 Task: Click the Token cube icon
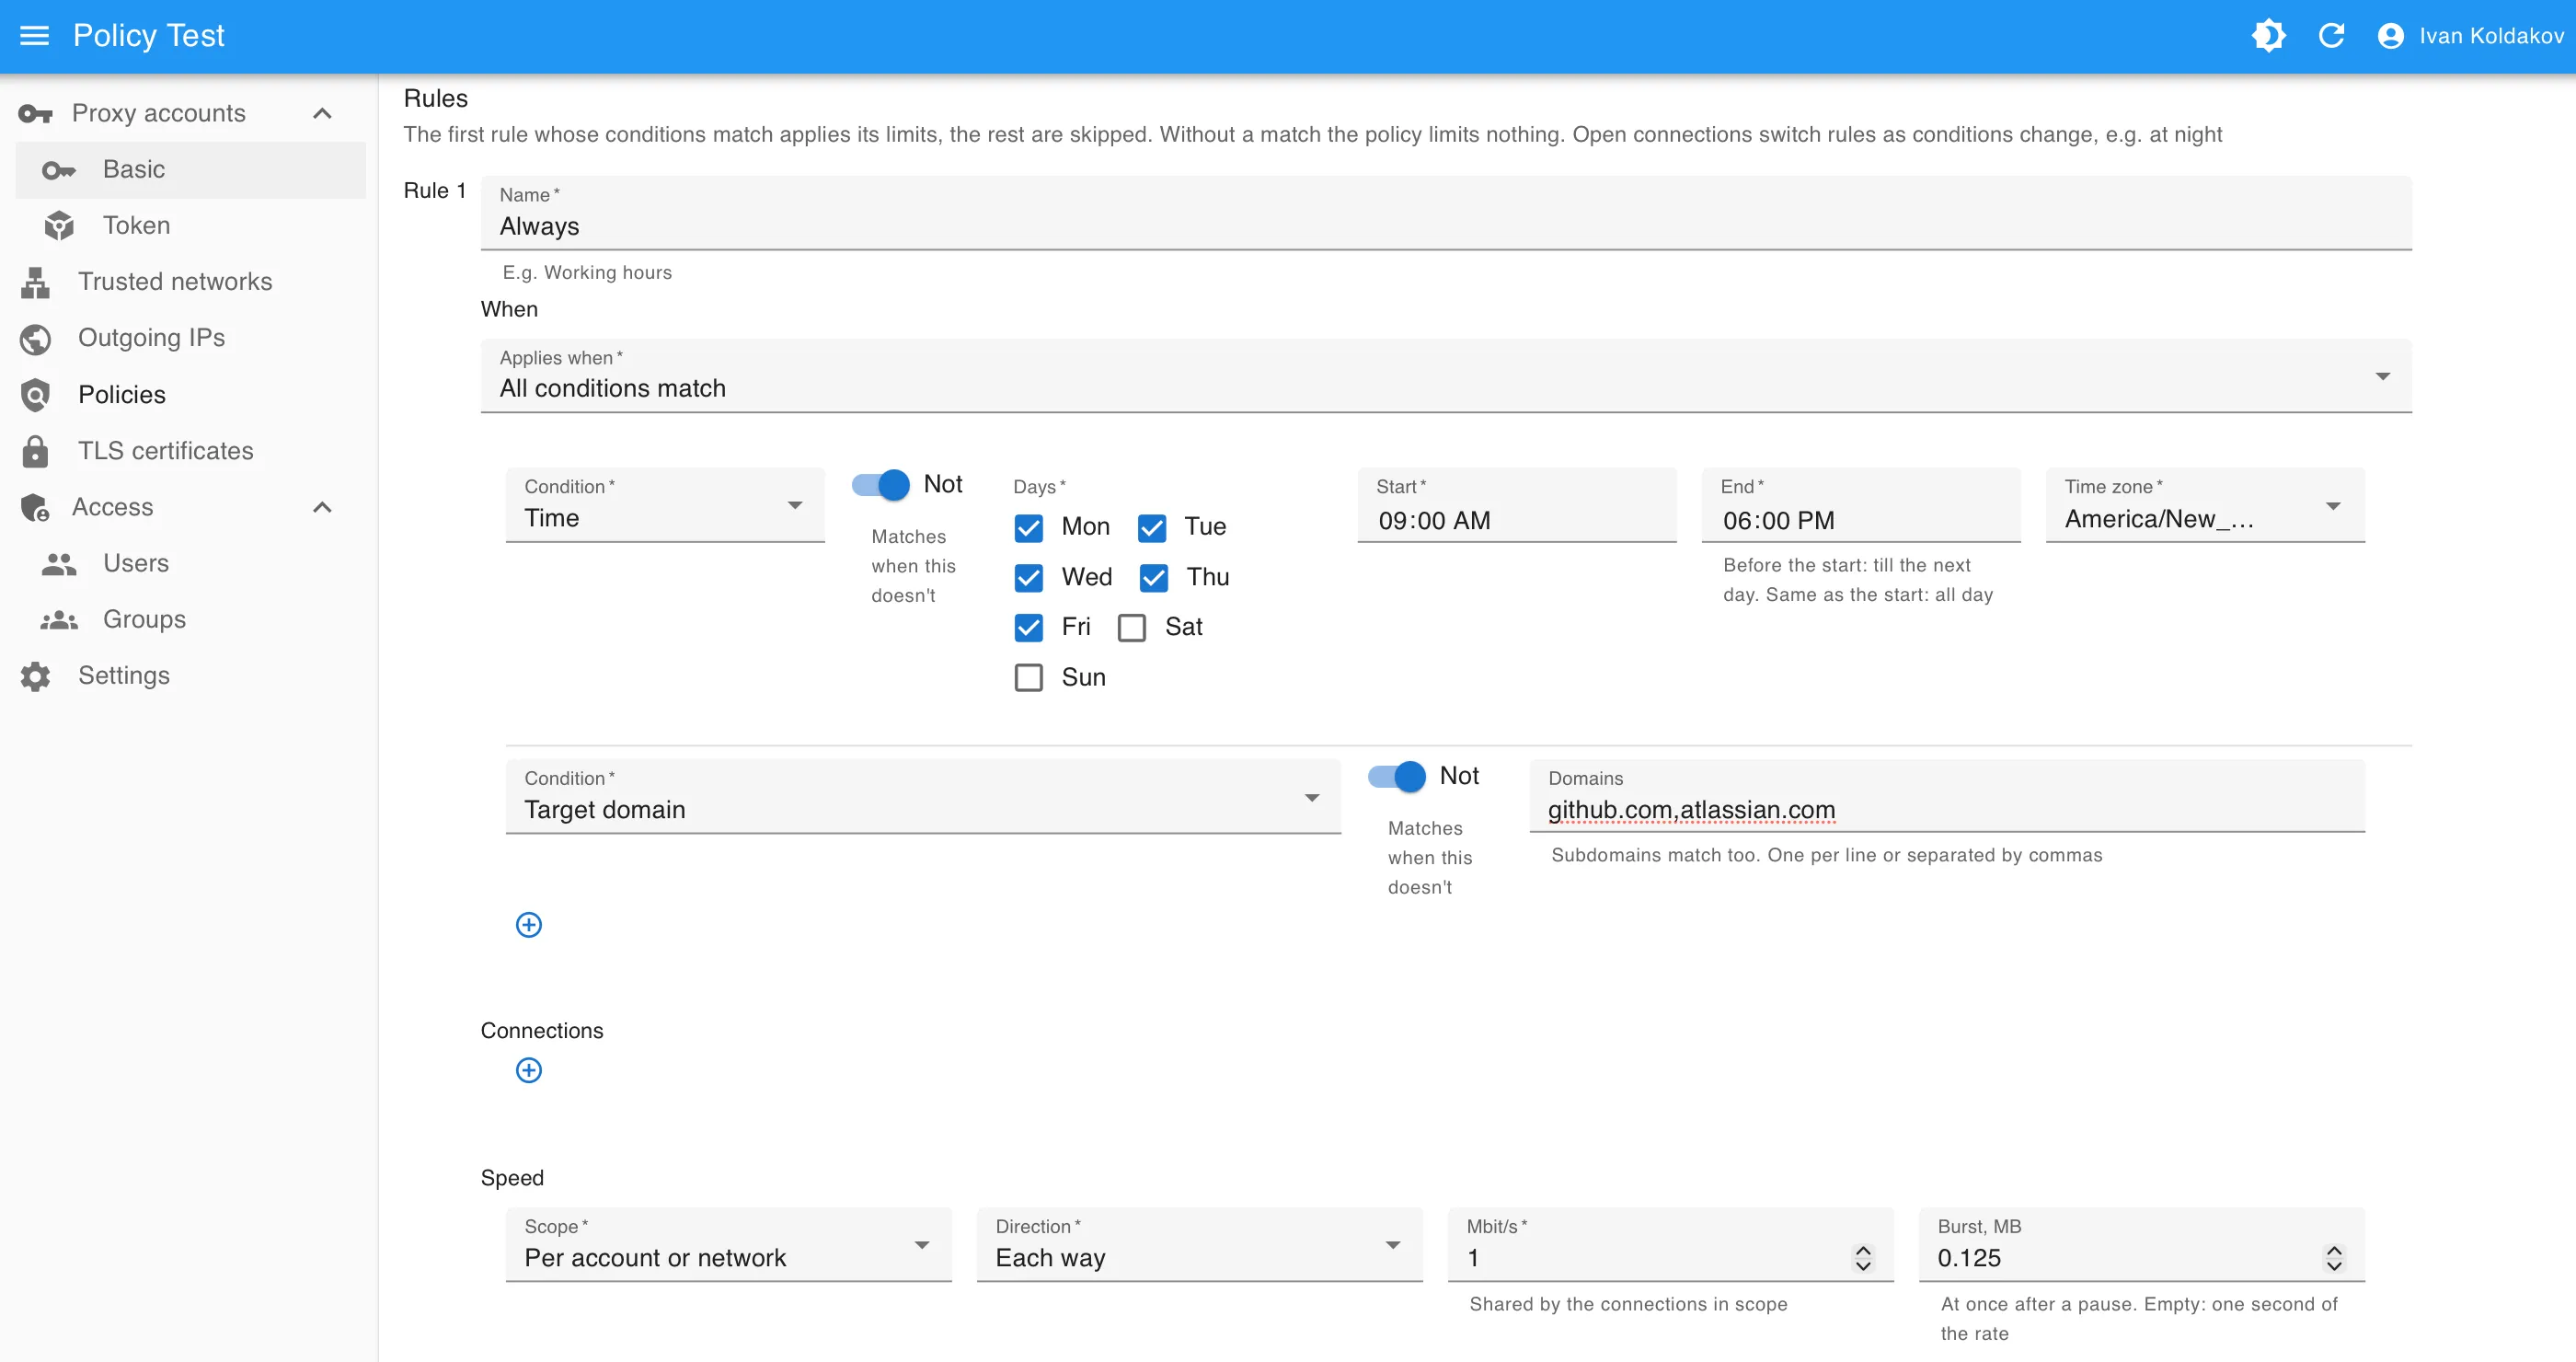coord(59,226)
